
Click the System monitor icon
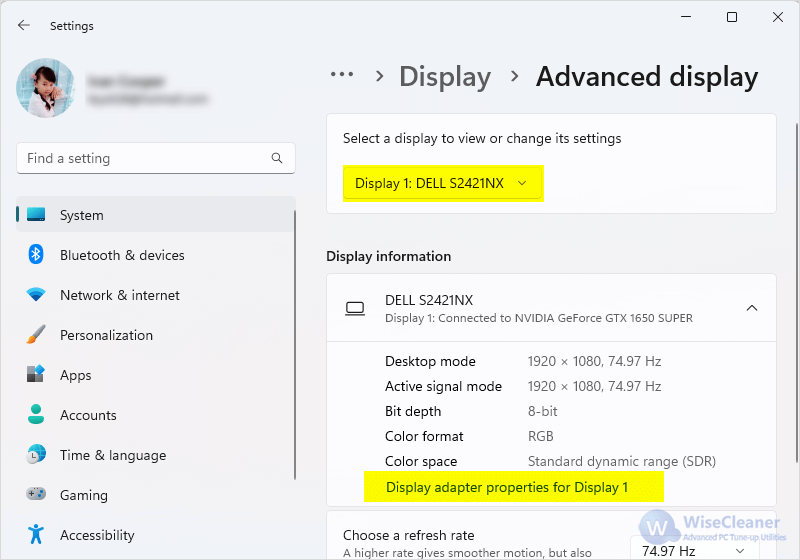click(x=36, y=215)
